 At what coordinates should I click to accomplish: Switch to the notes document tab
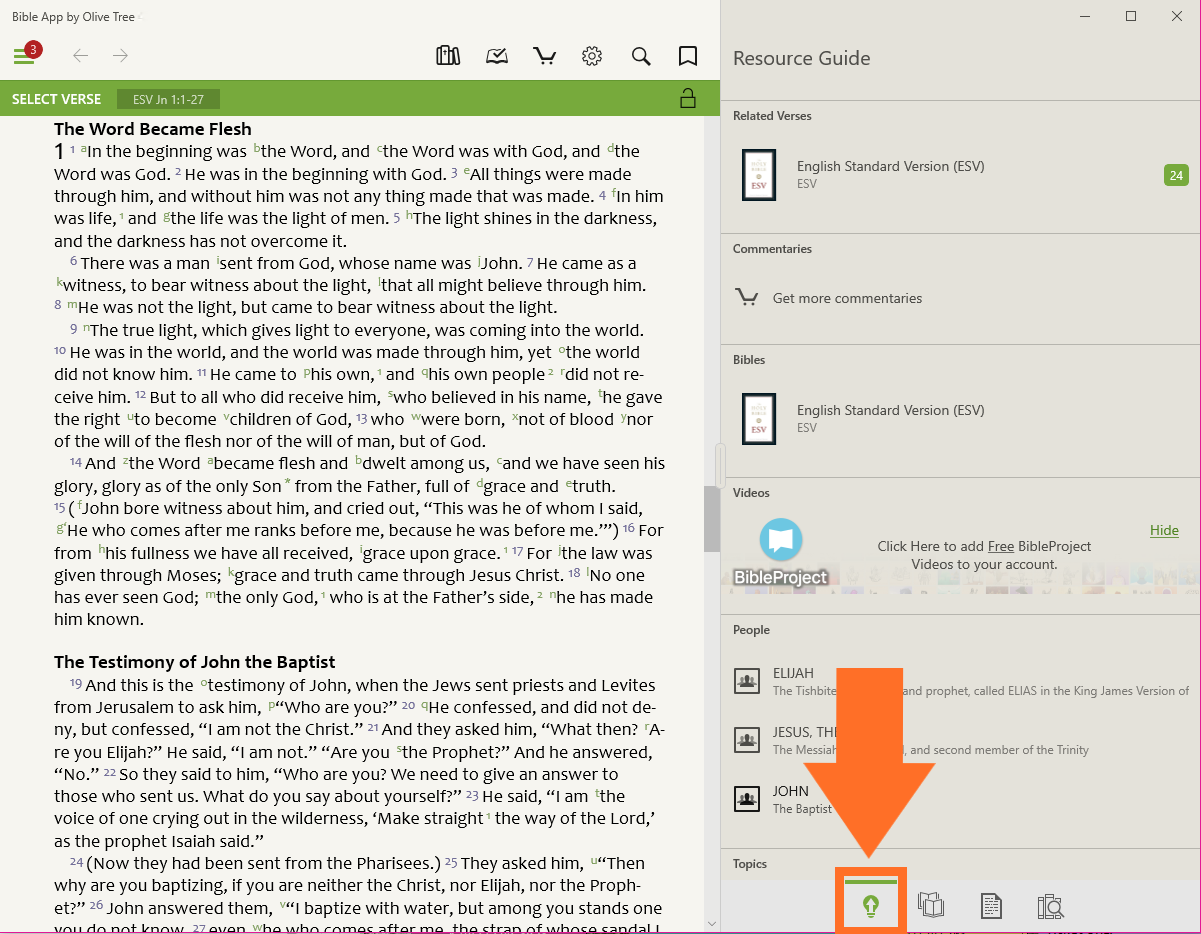pos(990,906)
